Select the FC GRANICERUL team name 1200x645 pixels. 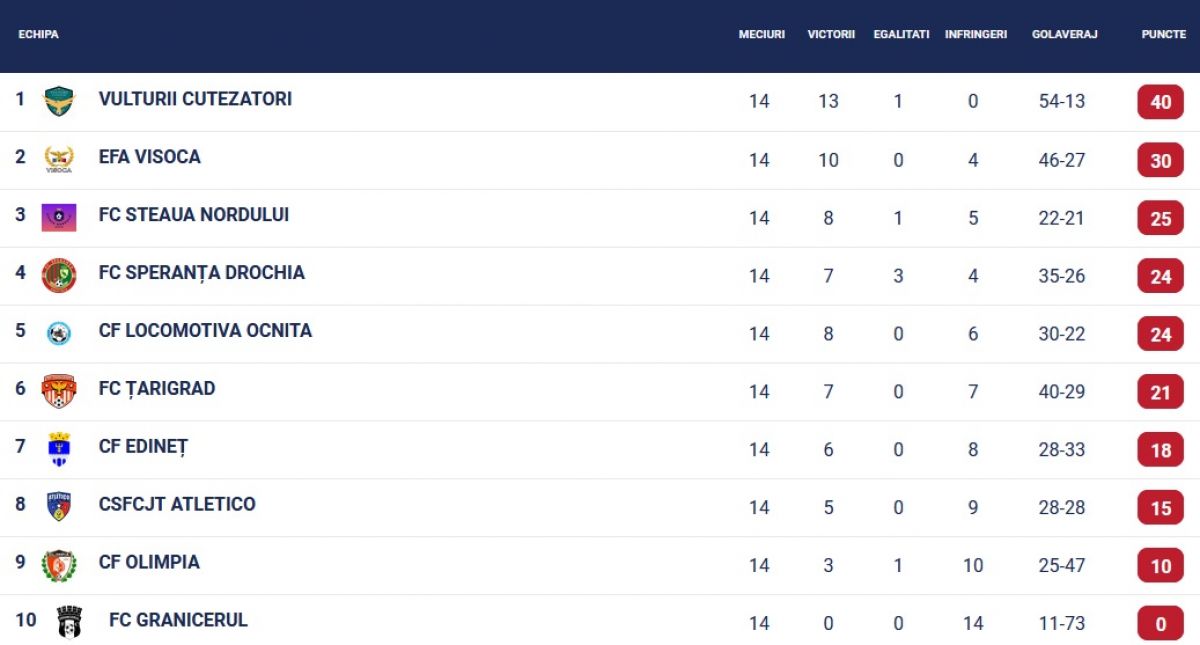(178, 620)
